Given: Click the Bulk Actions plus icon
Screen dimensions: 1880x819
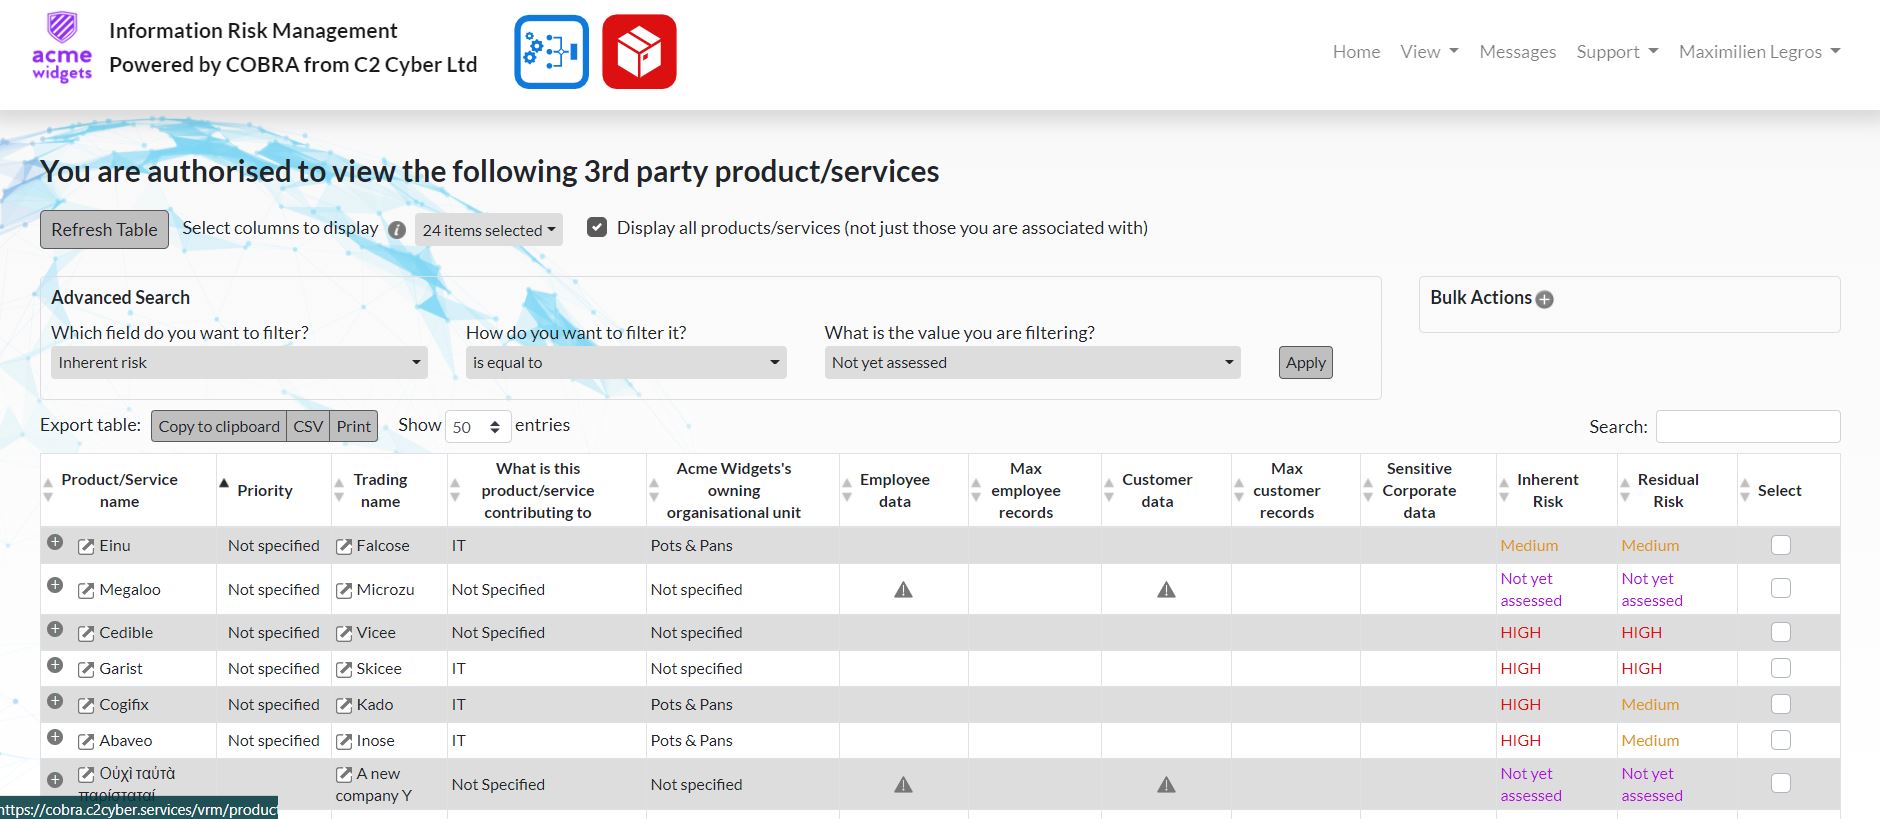Looking at the screenshot, I should coord(1545,299).
